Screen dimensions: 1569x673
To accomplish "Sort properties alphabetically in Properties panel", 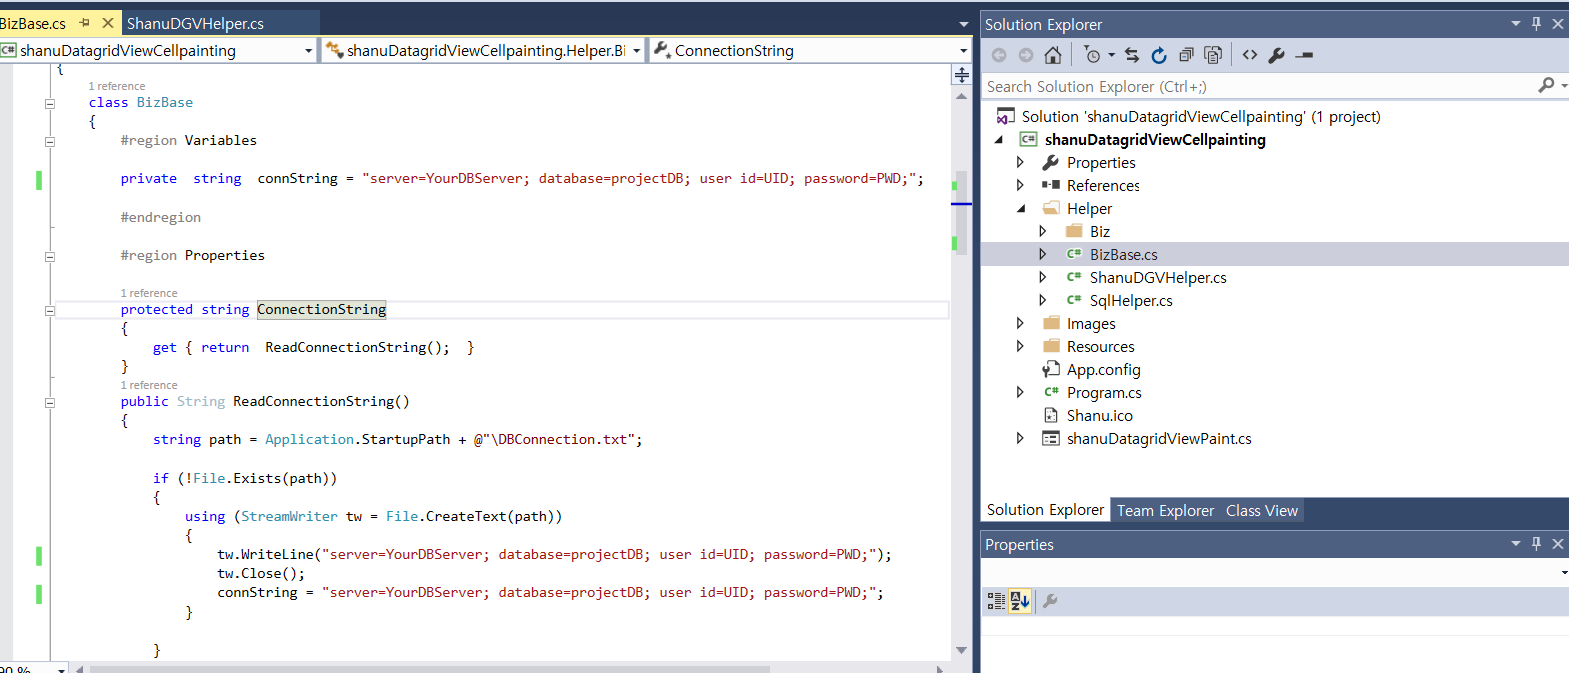I will coord(1020,601).
